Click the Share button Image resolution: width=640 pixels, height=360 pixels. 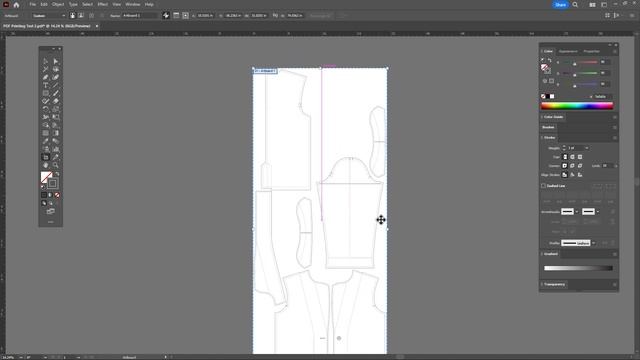(560, 5)
